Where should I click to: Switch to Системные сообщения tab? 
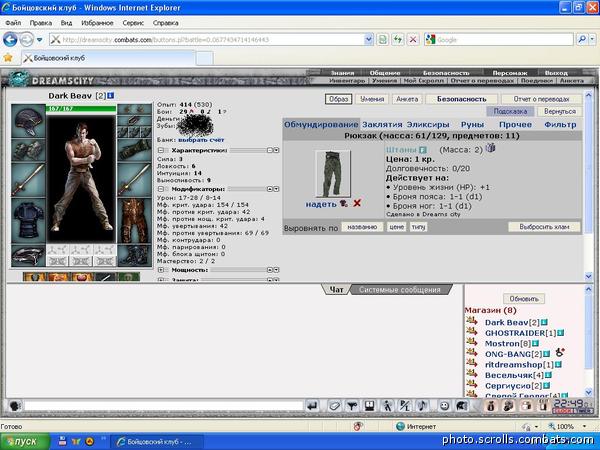tap(399, 290)
